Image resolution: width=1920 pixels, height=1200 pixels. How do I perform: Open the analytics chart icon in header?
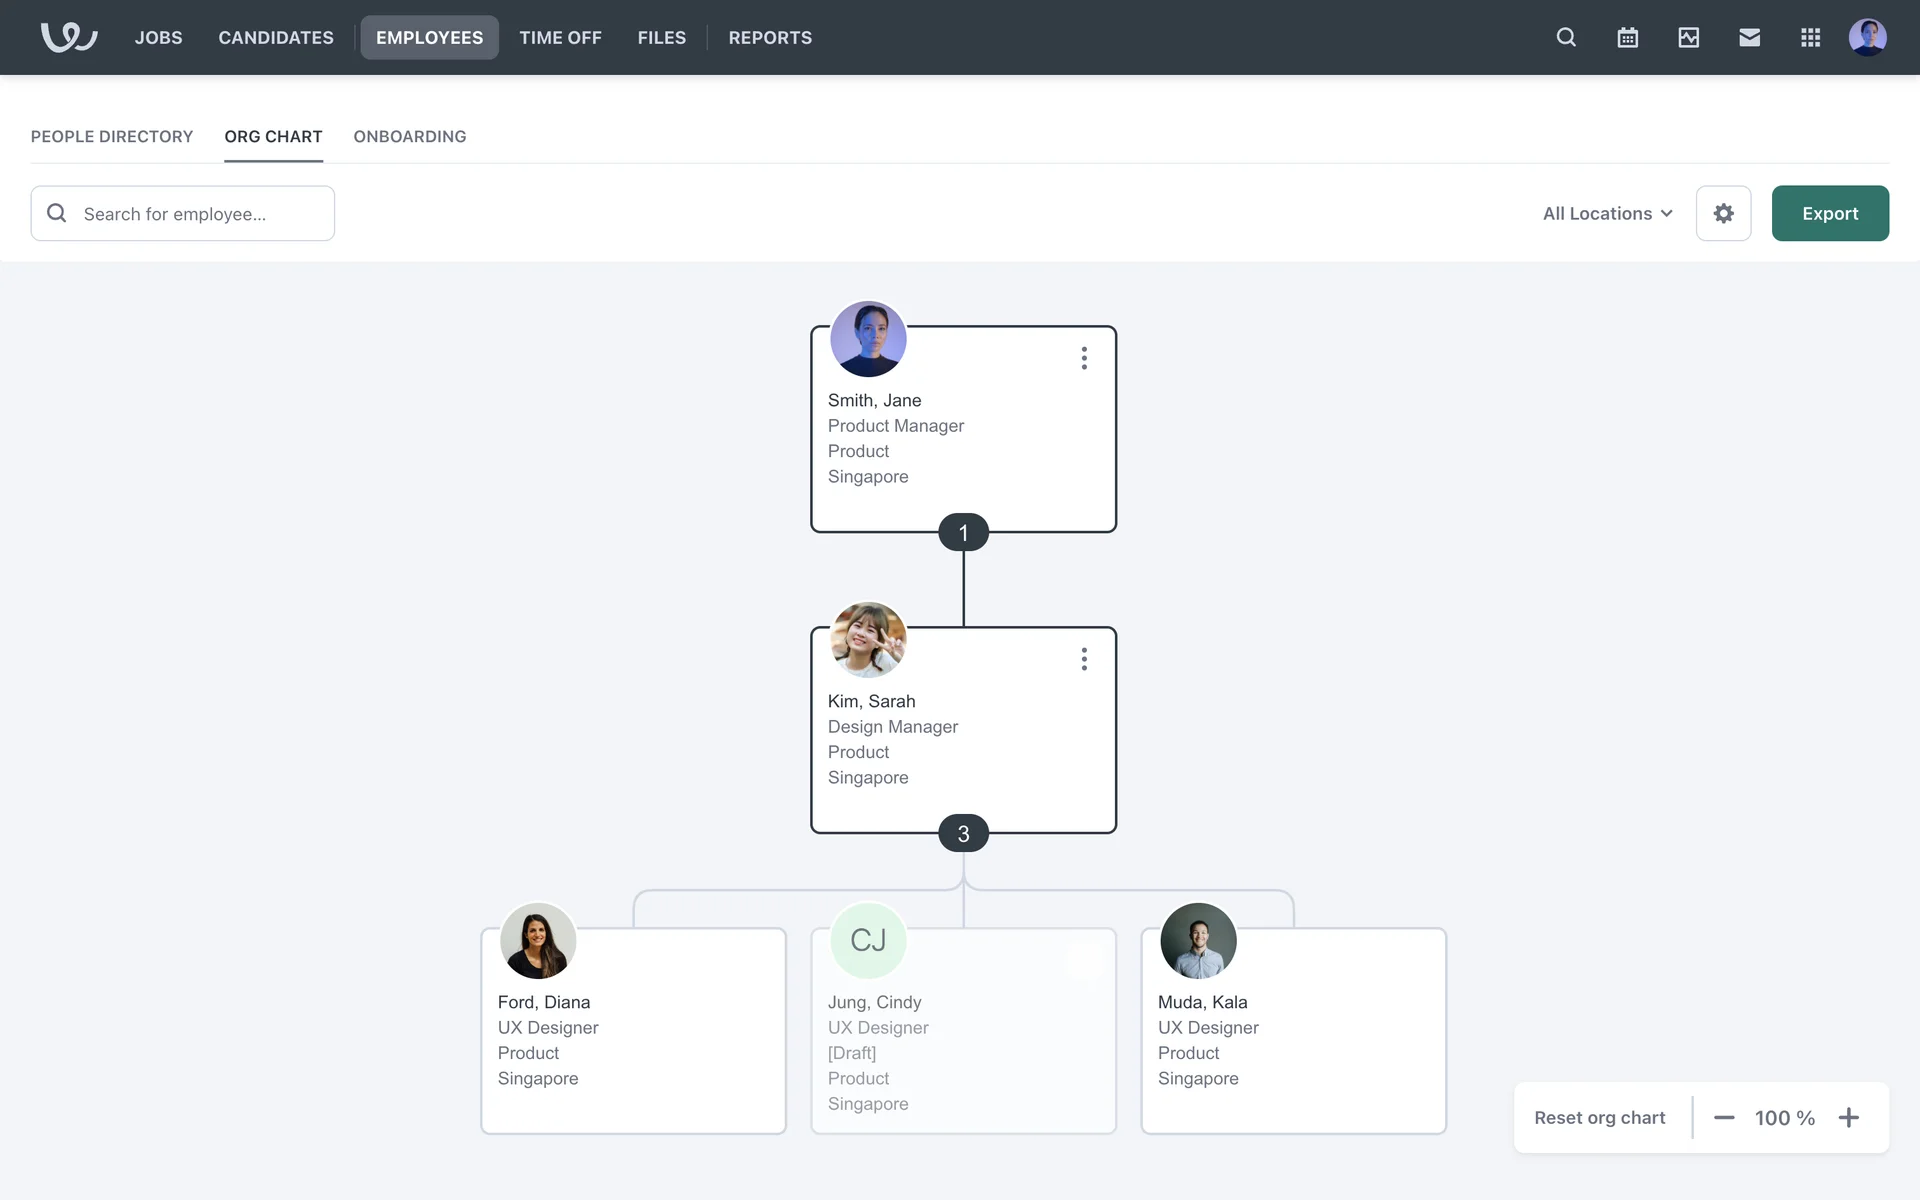pos(1688,37)
